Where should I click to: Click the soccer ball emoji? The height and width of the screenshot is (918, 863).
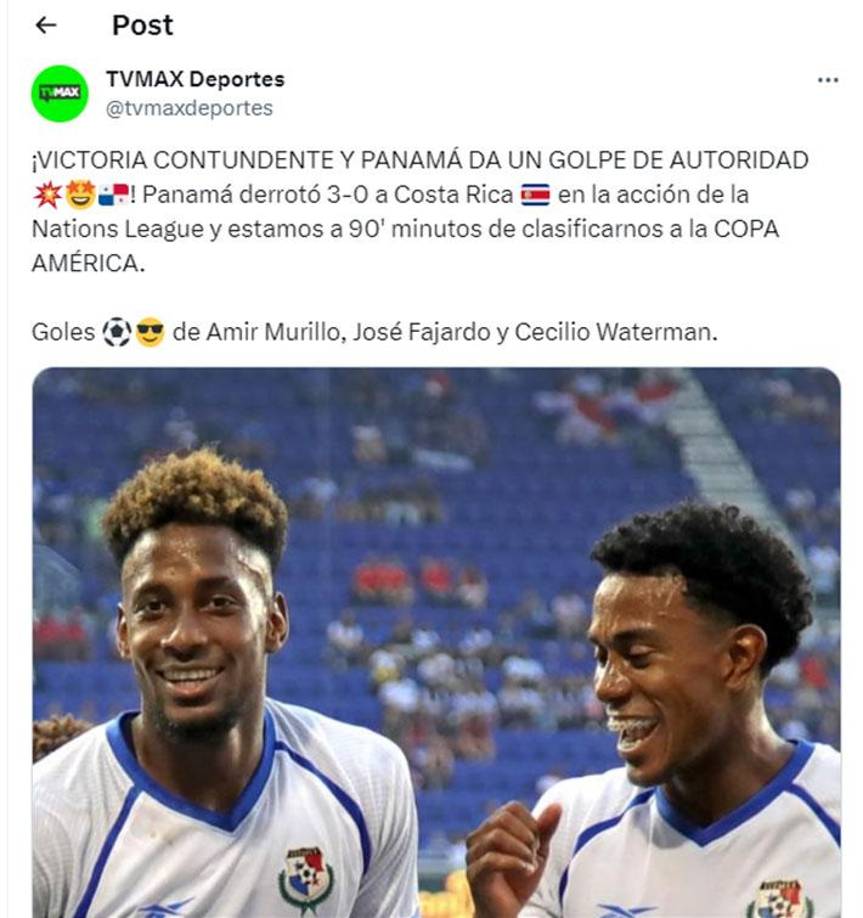[117, 332]
